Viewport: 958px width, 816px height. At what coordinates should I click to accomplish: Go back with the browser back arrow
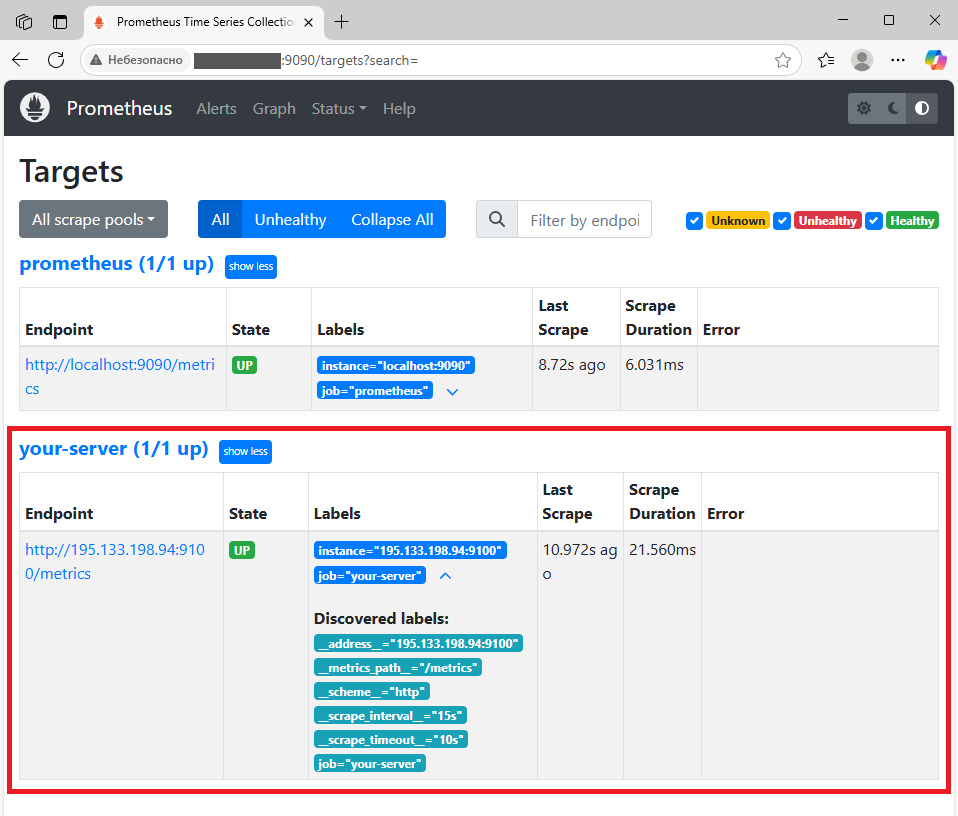(20, 60)
